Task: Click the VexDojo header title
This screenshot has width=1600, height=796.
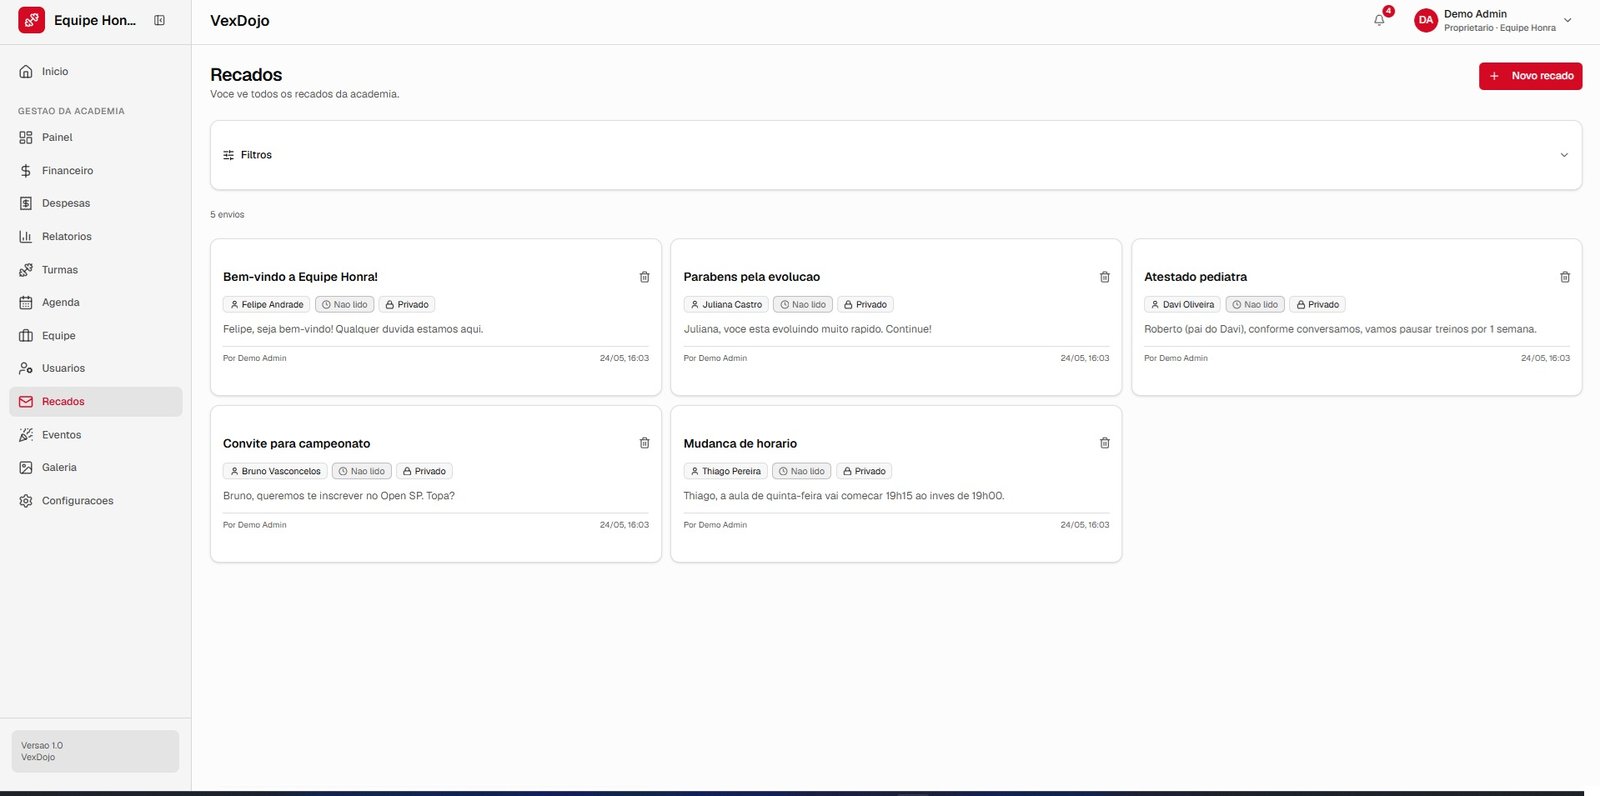Action: (x=239, y=21)
